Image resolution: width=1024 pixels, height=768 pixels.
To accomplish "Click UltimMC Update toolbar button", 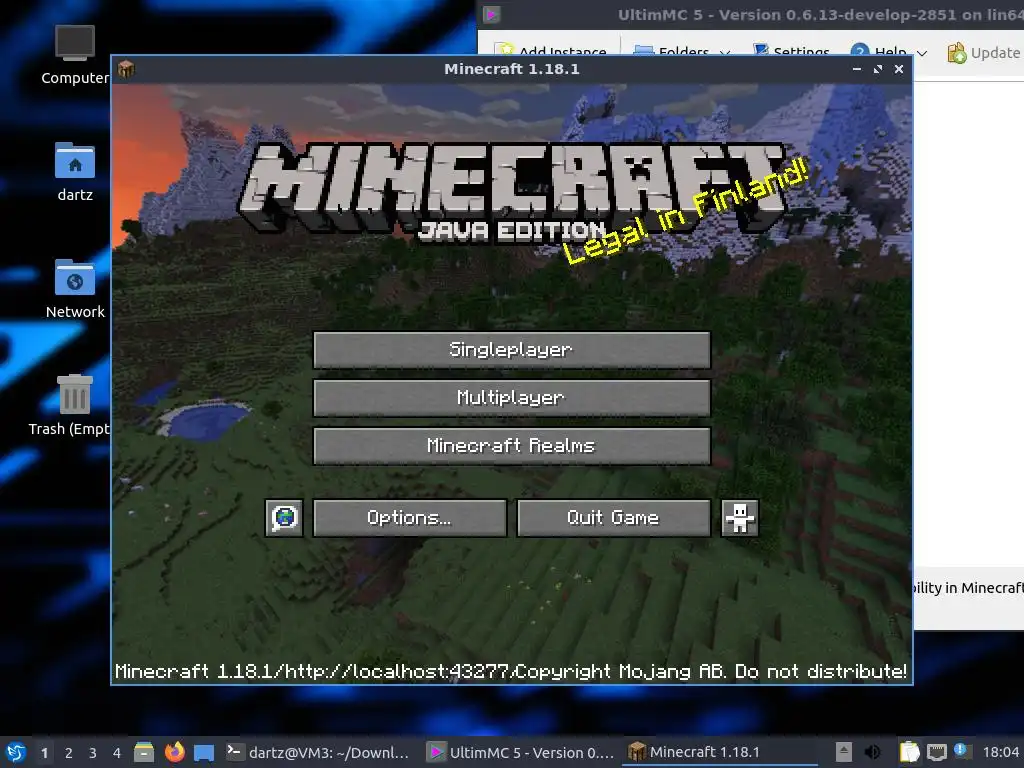I will (x=984, y=52).
